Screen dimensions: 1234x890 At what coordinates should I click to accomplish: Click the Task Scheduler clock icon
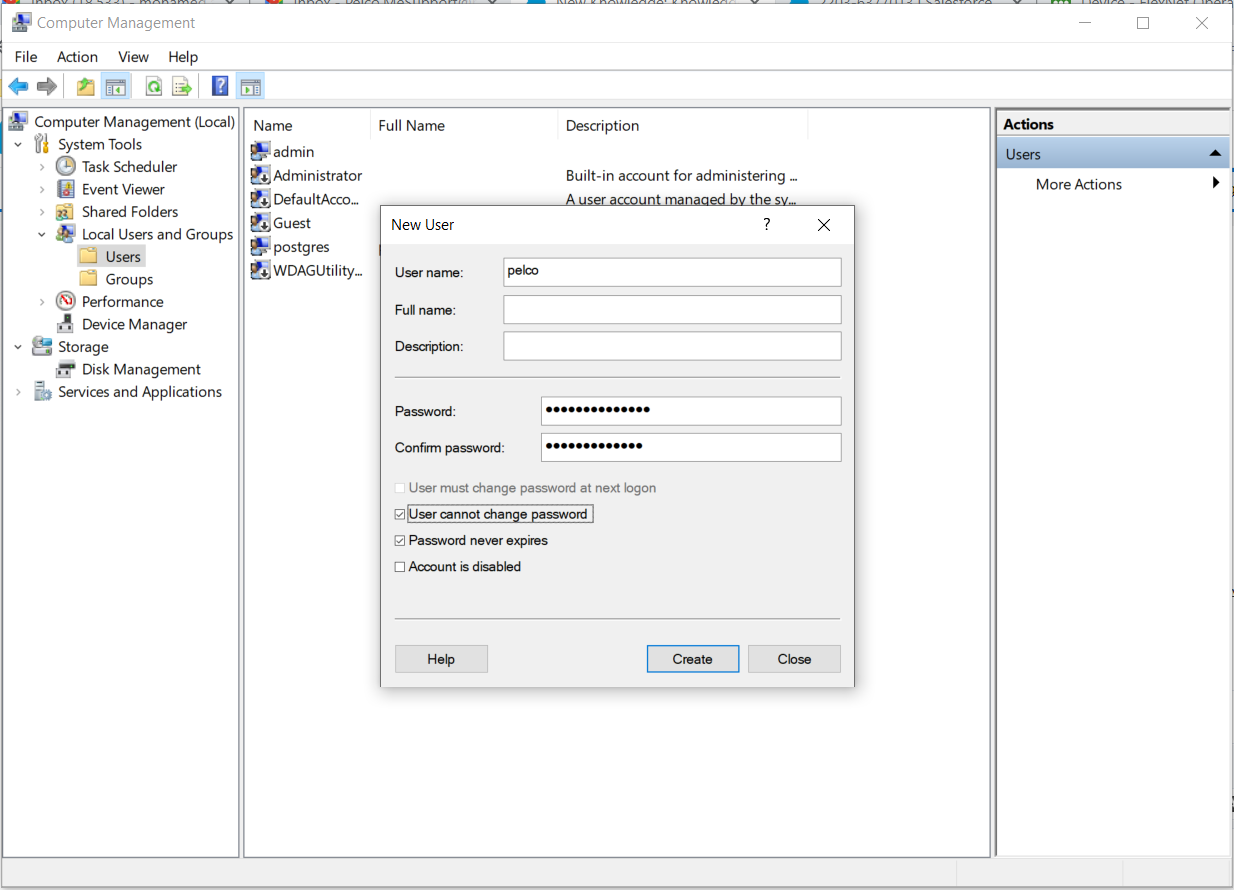tap(65, 166)
